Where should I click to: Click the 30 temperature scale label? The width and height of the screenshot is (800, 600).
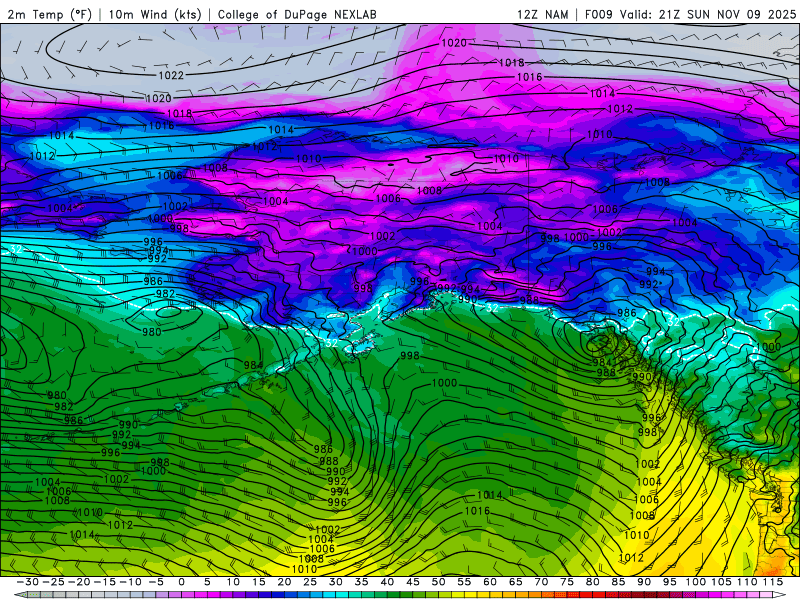(336, 582)
